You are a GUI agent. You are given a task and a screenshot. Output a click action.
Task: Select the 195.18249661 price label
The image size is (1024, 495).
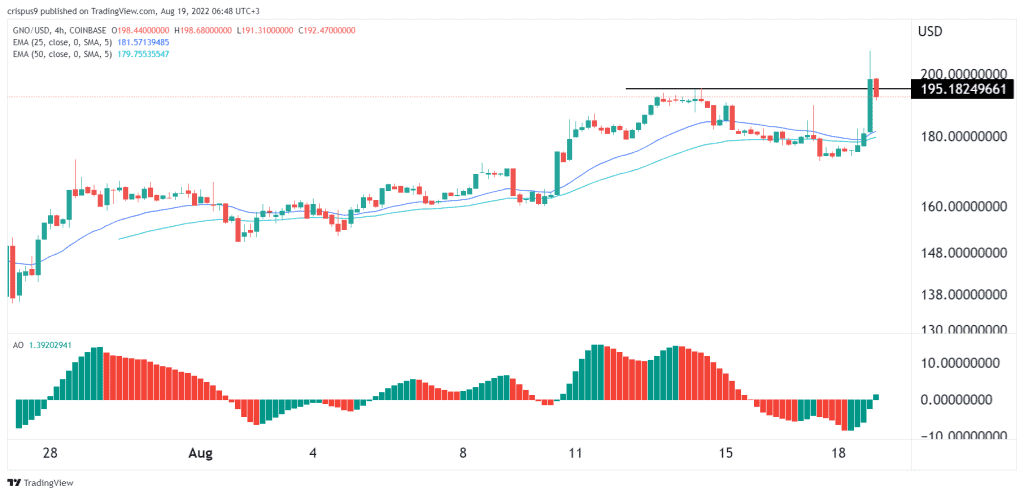pyautogui.click(x=963, y=89)
